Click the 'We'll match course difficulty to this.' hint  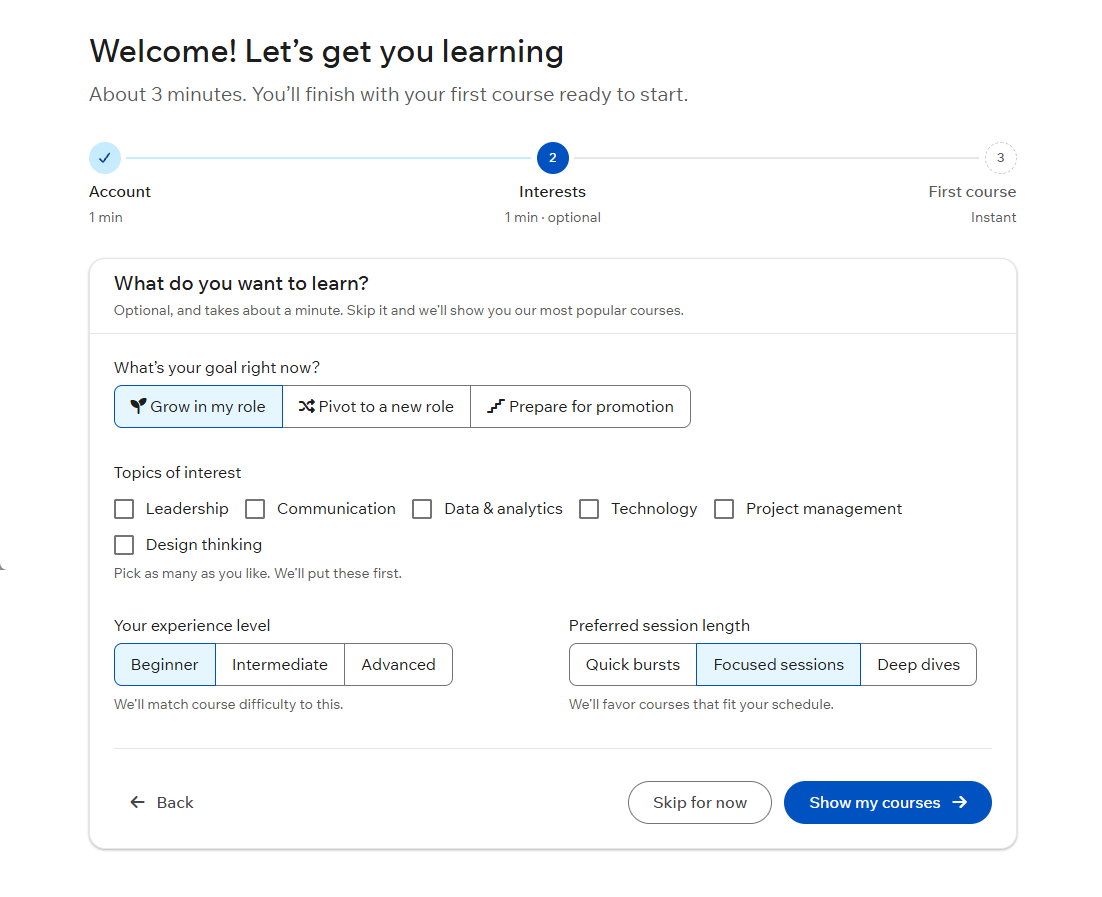point(229,704)
